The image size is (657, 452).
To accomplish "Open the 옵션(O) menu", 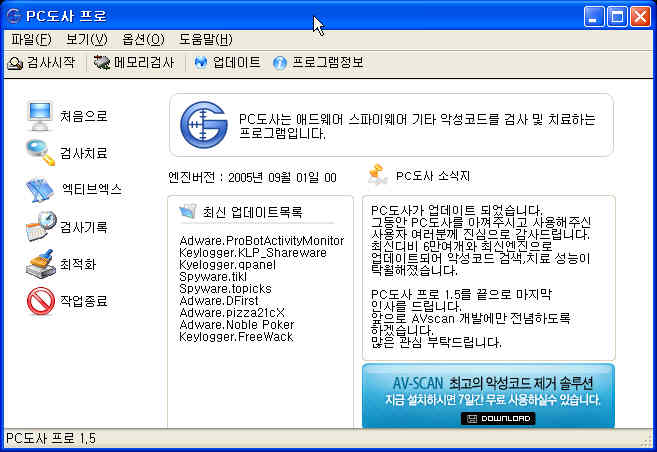I will point(142,39).
